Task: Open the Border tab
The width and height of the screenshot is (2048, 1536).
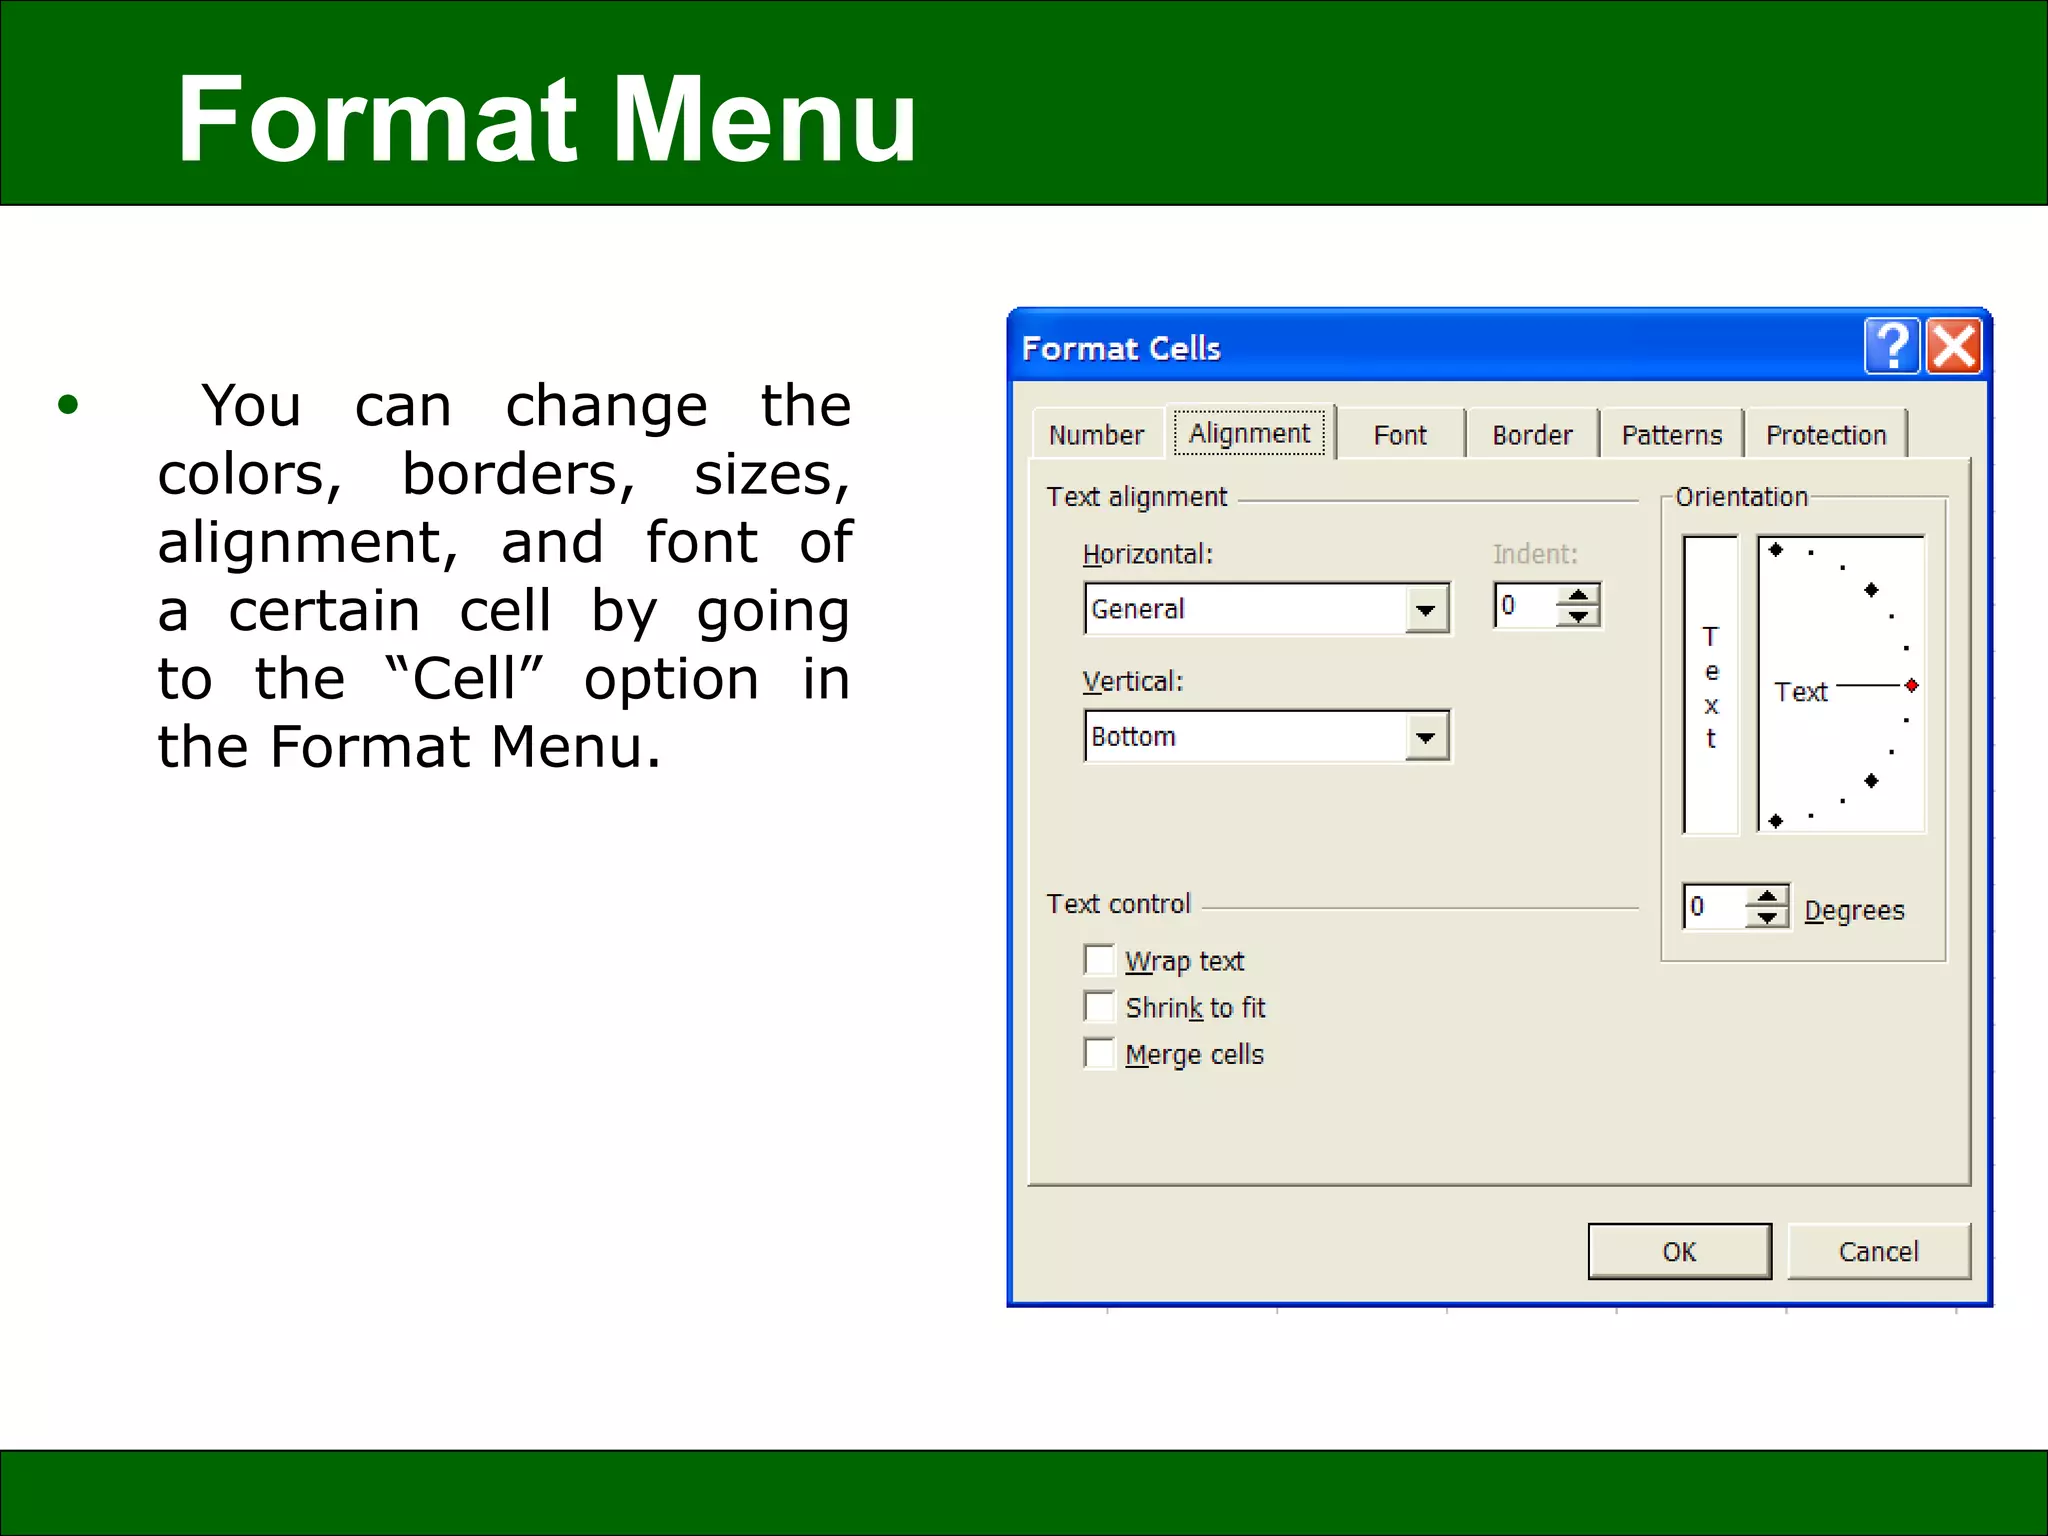Action: 1531,435
